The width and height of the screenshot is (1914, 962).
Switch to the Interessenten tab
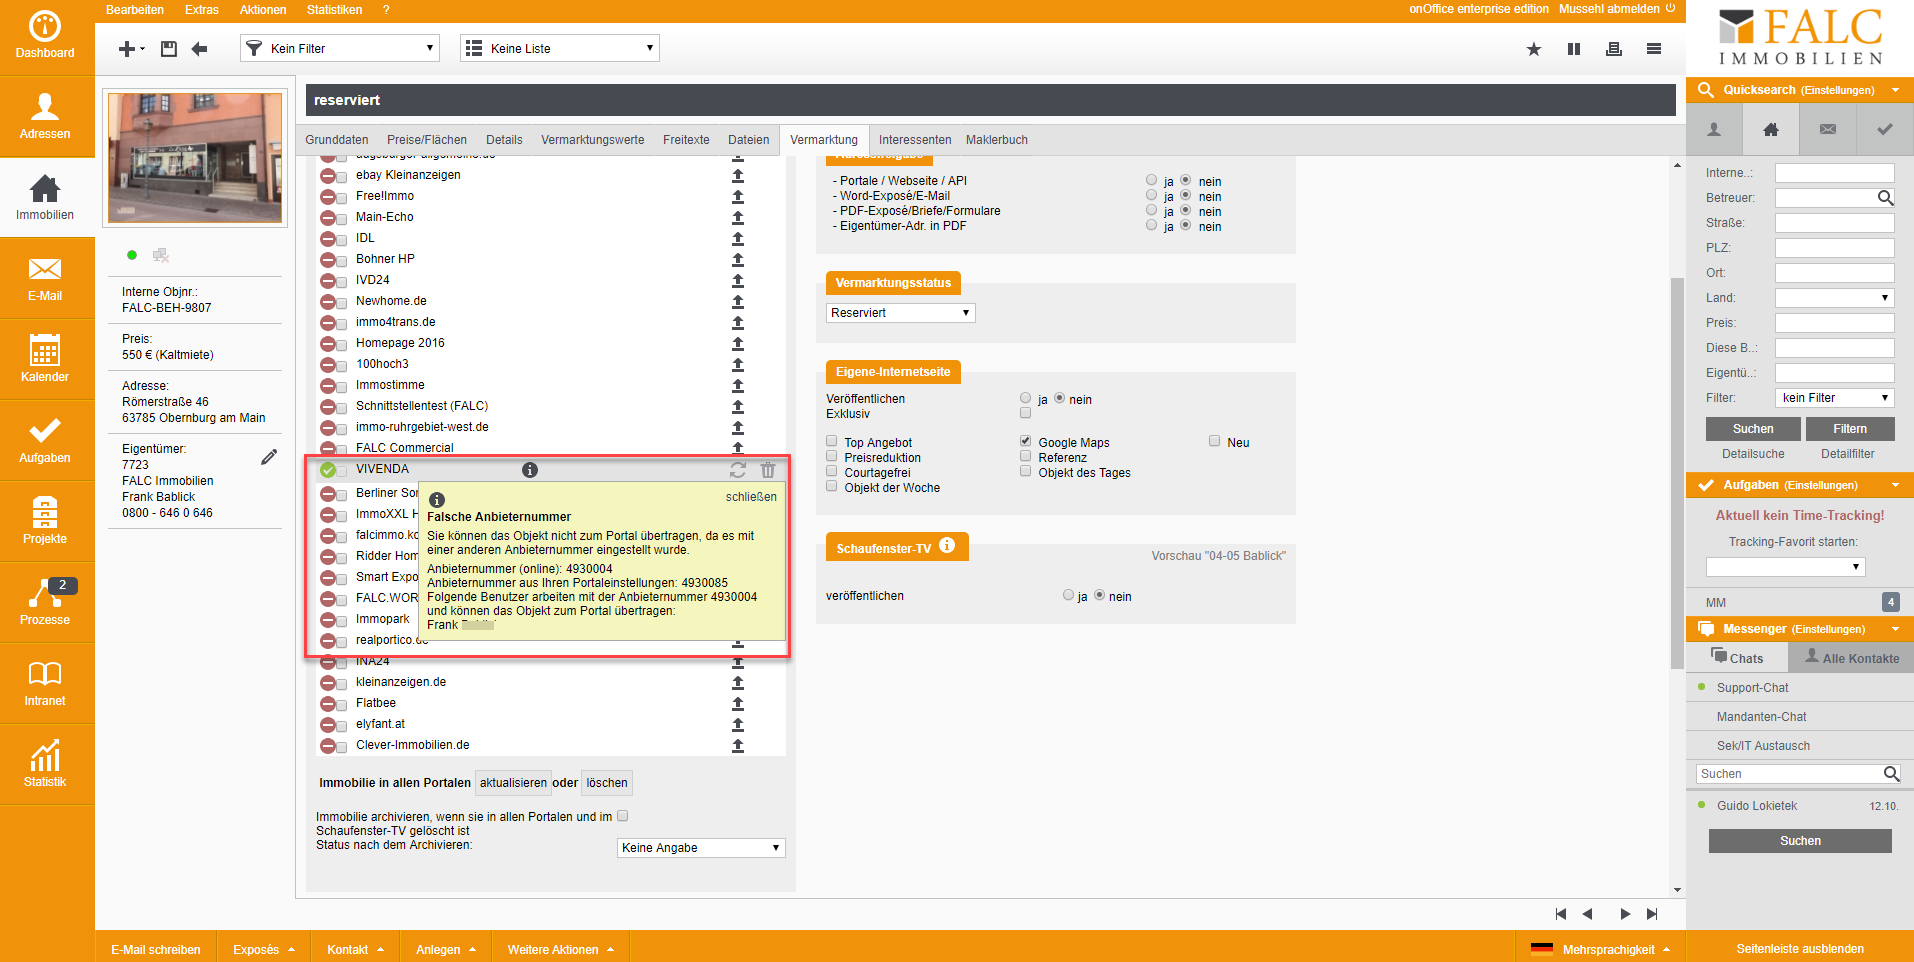914,140
